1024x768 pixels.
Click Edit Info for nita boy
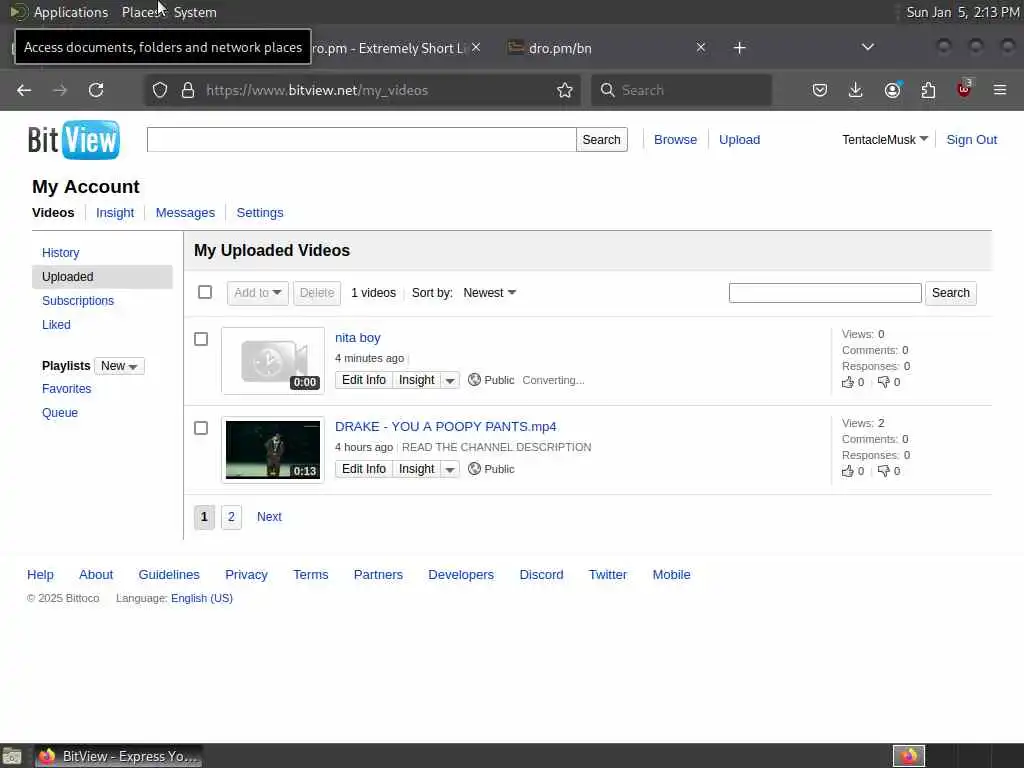pyautogui.click(x=364, y=380)
